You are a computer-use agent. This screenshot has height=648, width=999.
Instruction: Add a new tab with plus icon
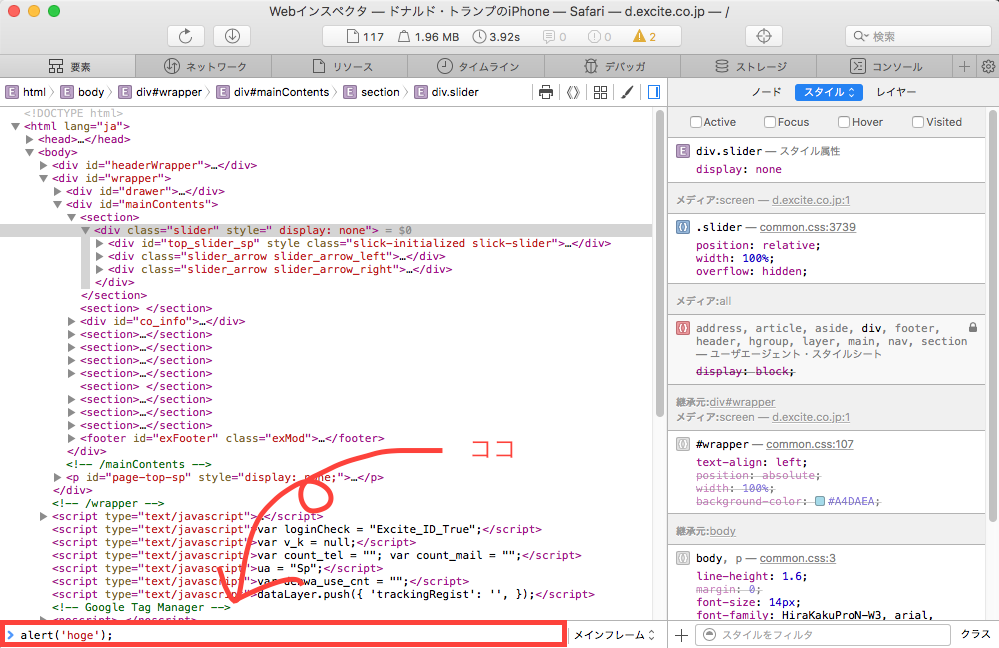point(965,66)
